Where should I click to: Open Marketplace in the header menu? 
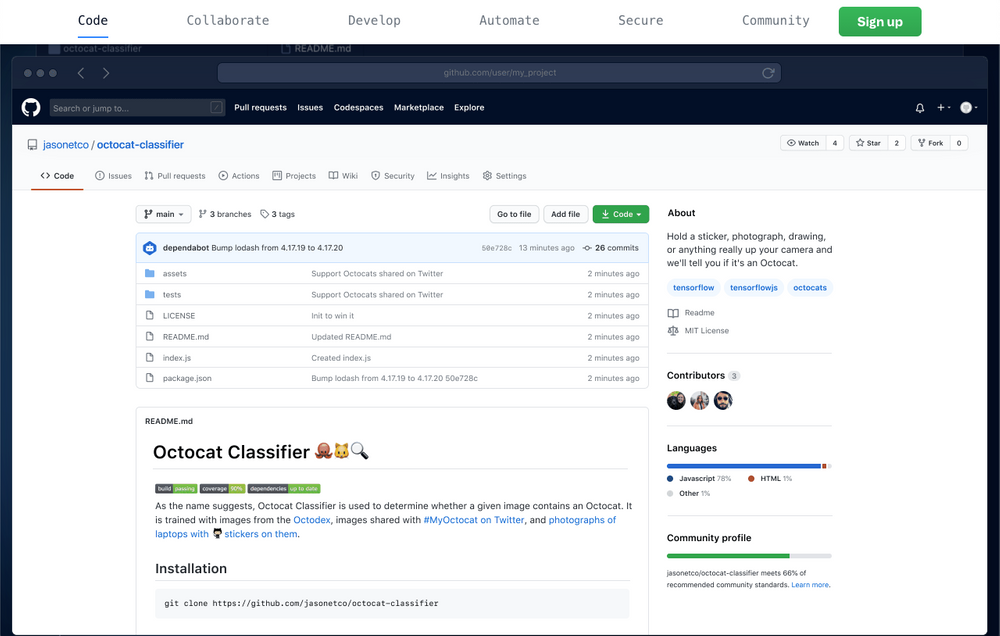click(x=418, y=107)
